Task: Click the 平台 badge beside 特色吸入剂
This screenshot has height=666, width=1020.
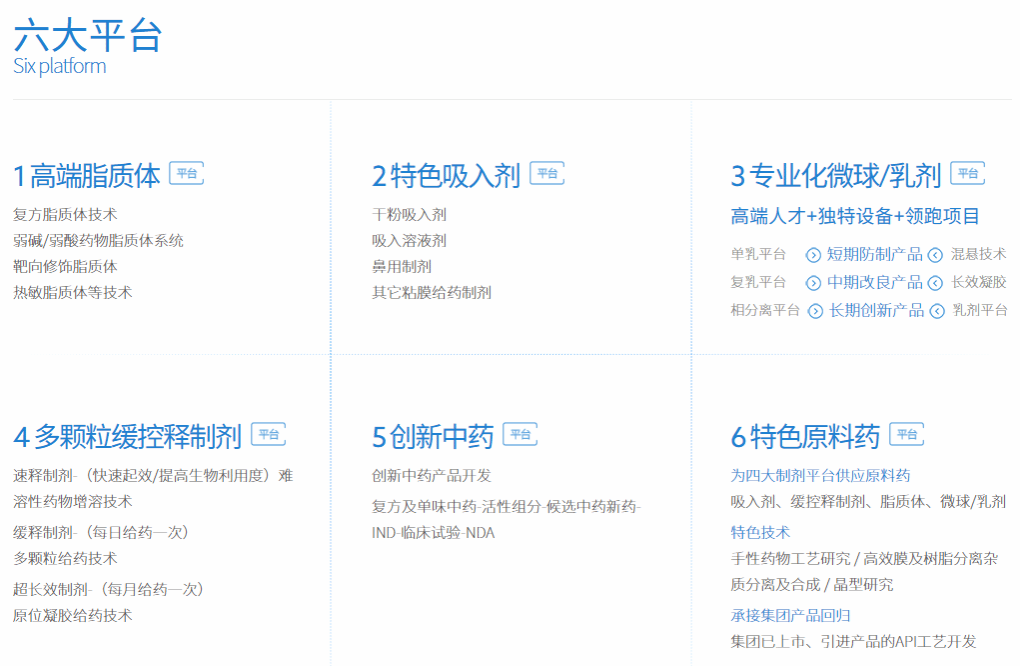Action: pyautogui.click(x=547, y=173)
